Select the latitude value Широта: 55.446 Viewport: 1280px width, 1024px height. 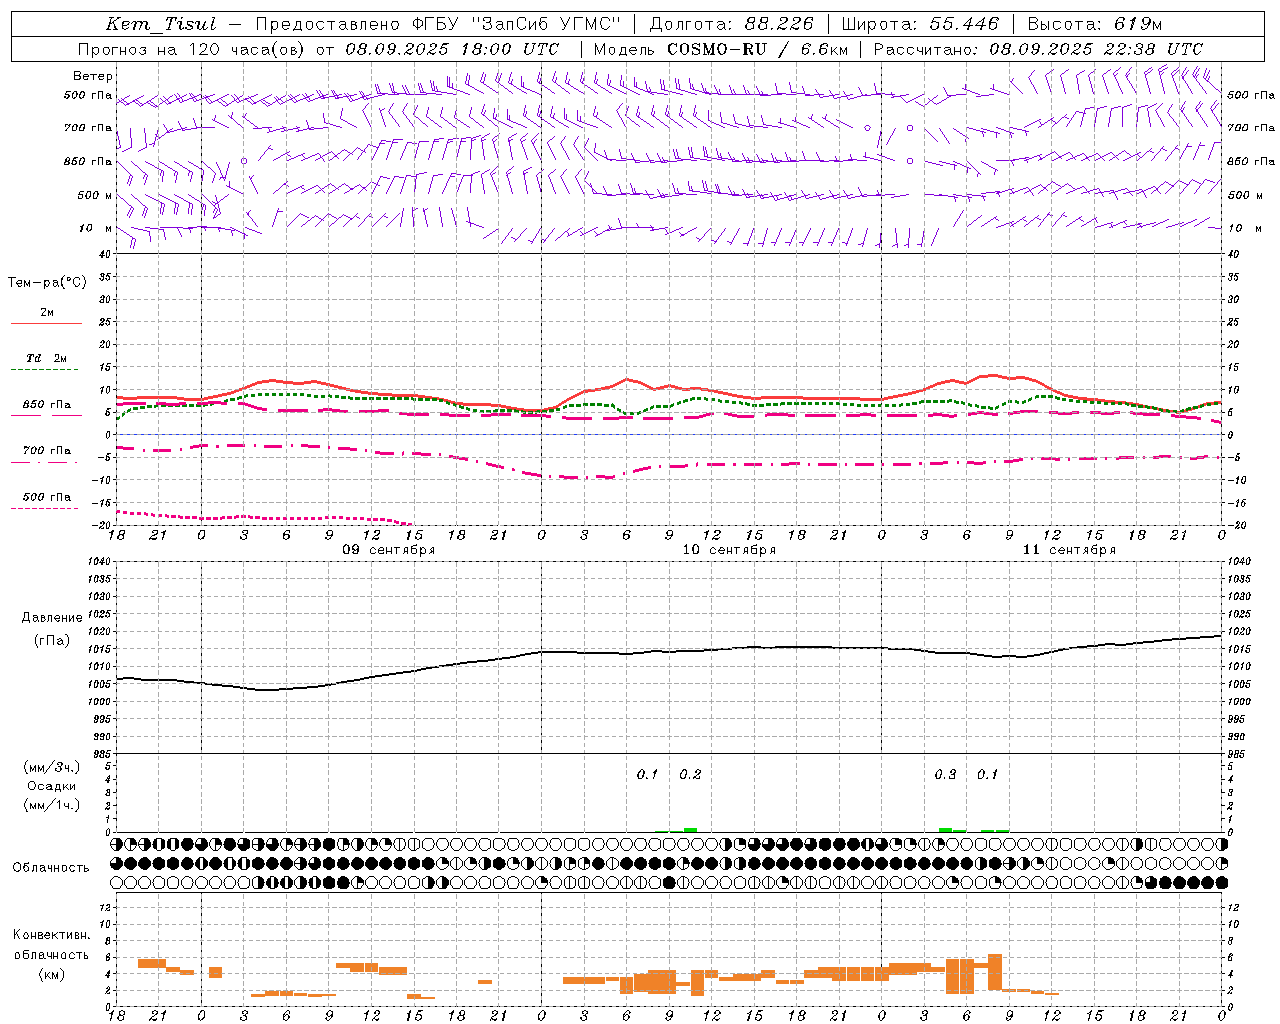[x=920, y=24]
